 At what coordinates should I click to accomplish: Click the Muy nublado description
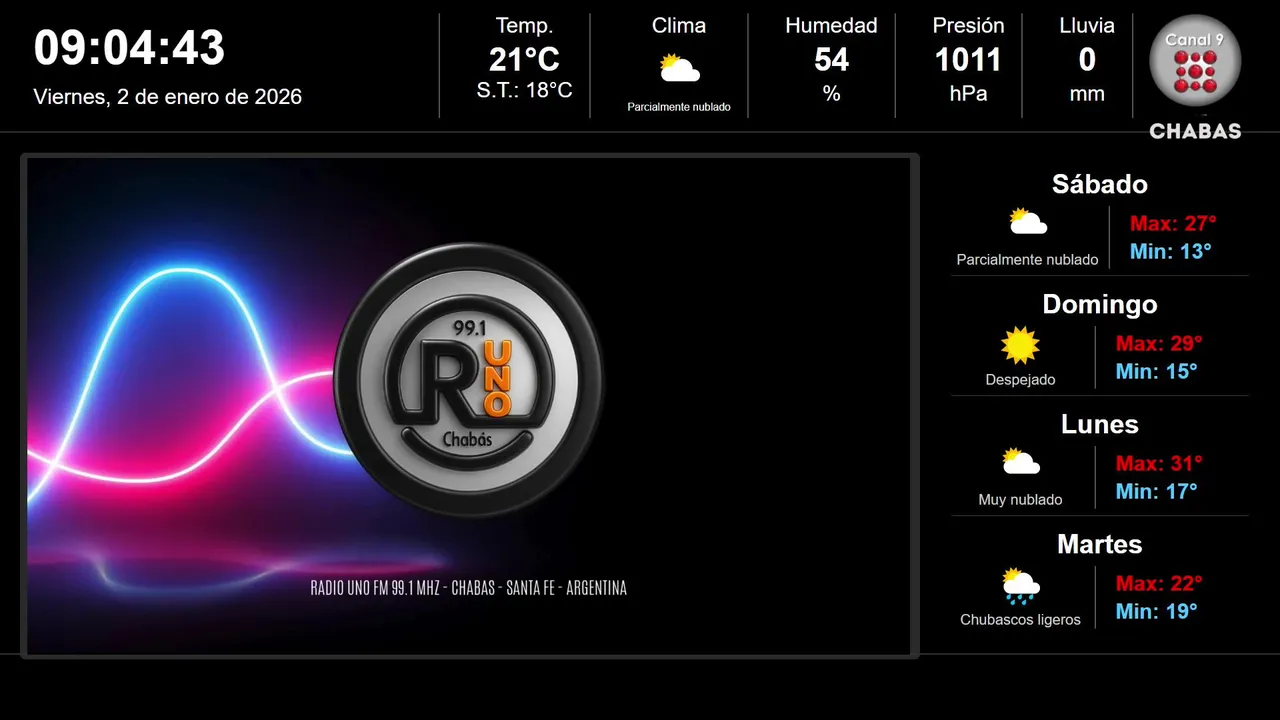1020,500
